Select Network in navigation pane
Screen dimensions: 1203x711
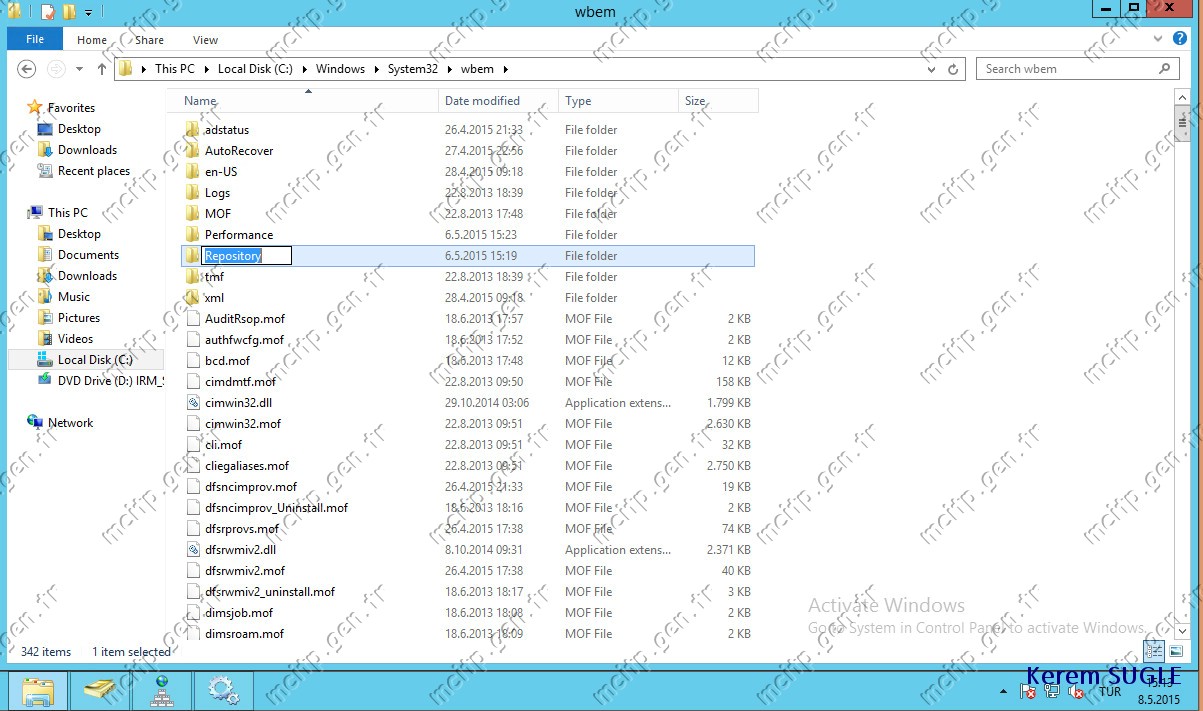coord(70,423)
